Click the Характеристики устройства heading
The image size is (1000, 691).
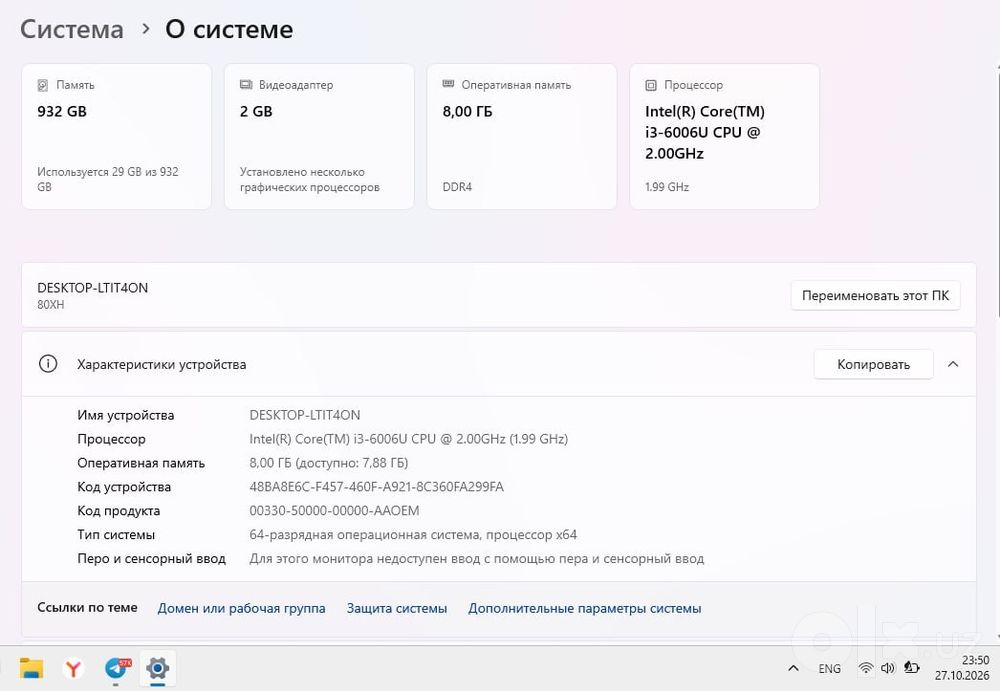pyautogui.click(x=161, y=364)
